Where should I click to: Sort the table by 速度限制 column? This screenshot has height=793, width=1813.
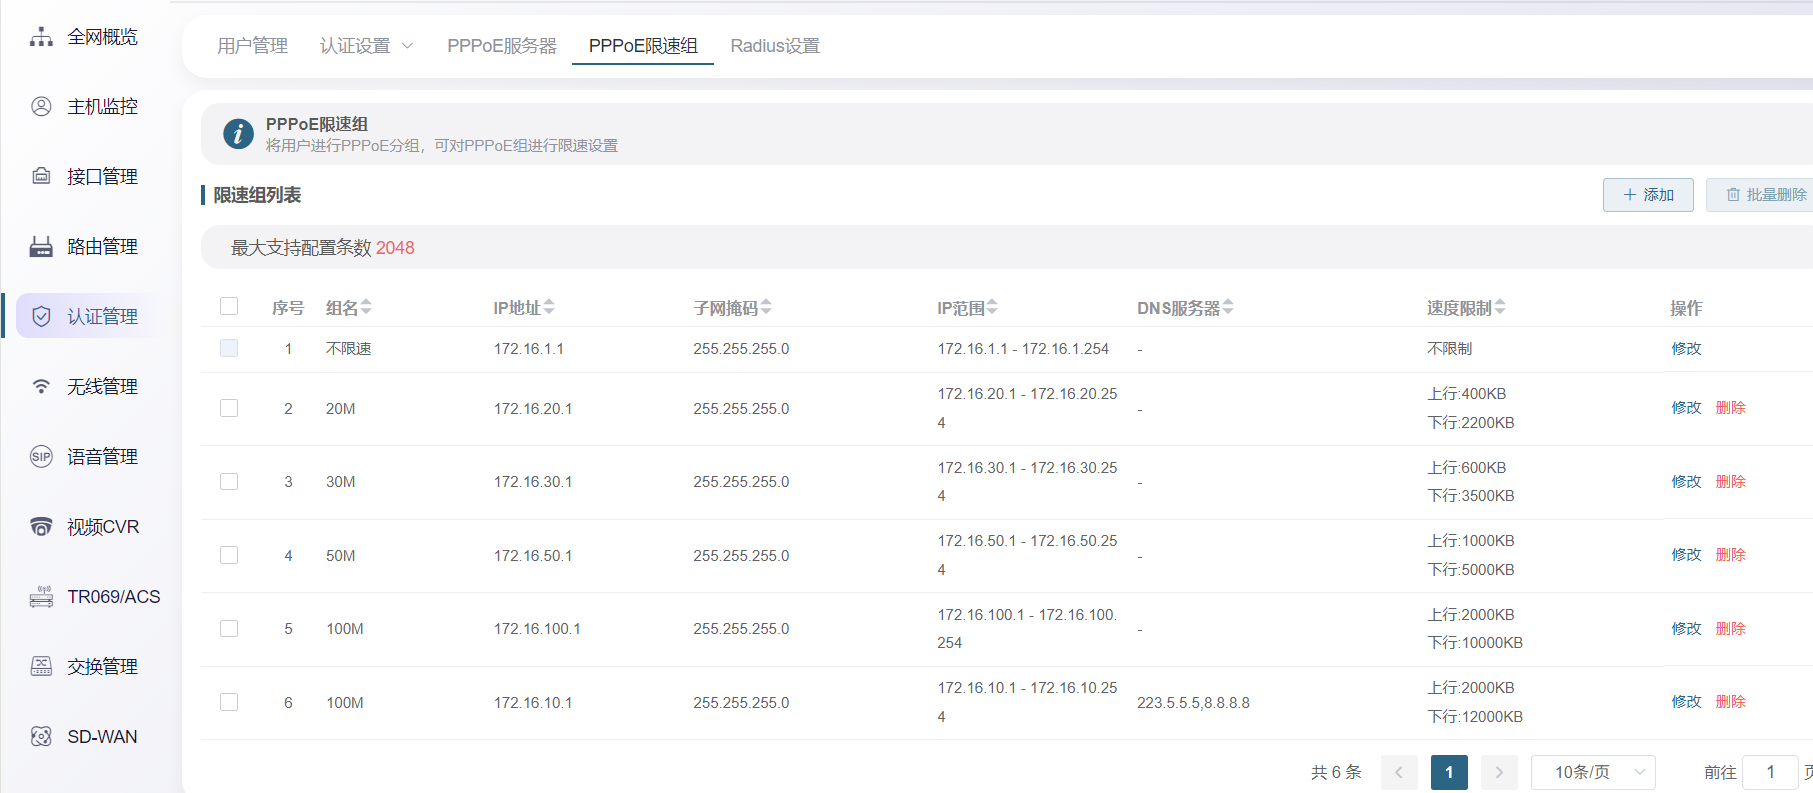pos(1500,308)
